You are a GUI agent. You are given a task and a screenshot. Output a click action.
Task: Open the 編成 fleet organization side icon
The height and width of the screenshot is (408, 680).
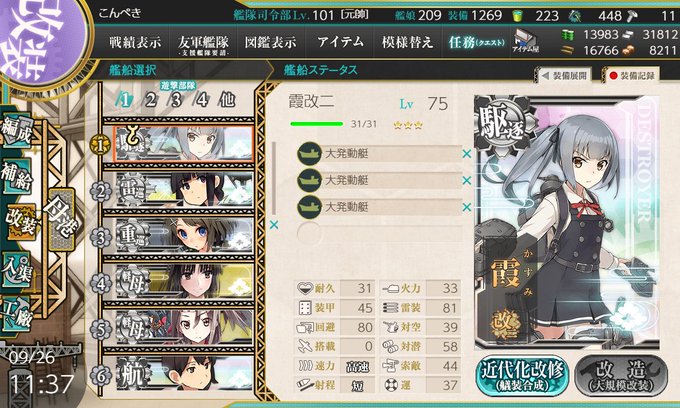[17, 131]
